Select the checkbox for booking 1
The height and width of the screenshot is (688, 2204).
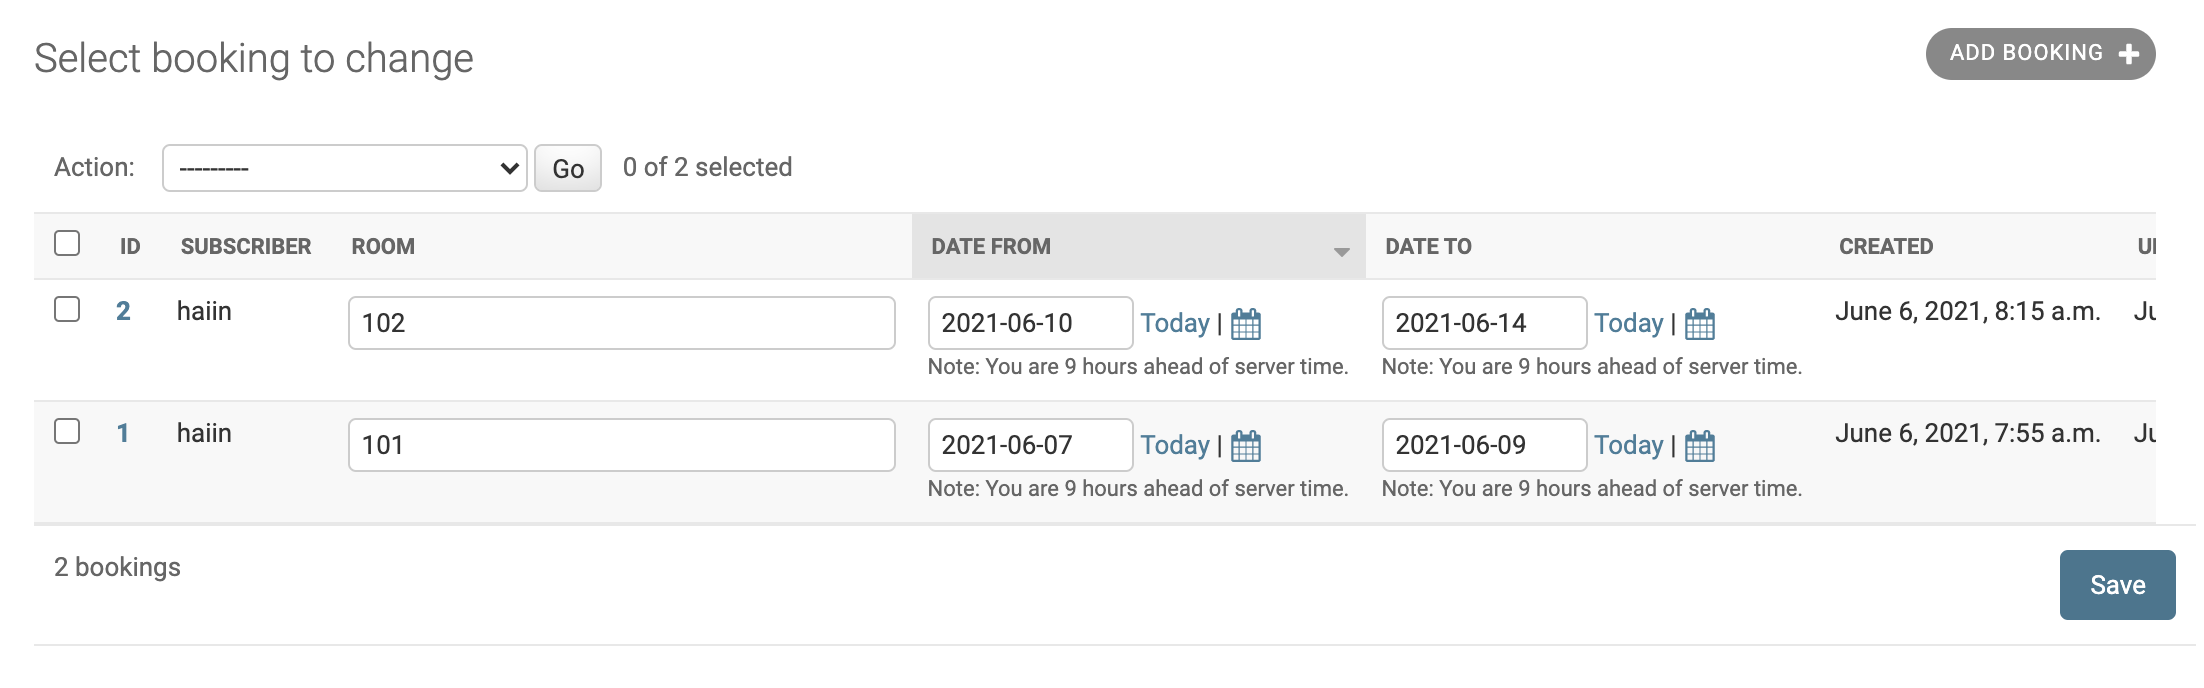tap(67, 432)
